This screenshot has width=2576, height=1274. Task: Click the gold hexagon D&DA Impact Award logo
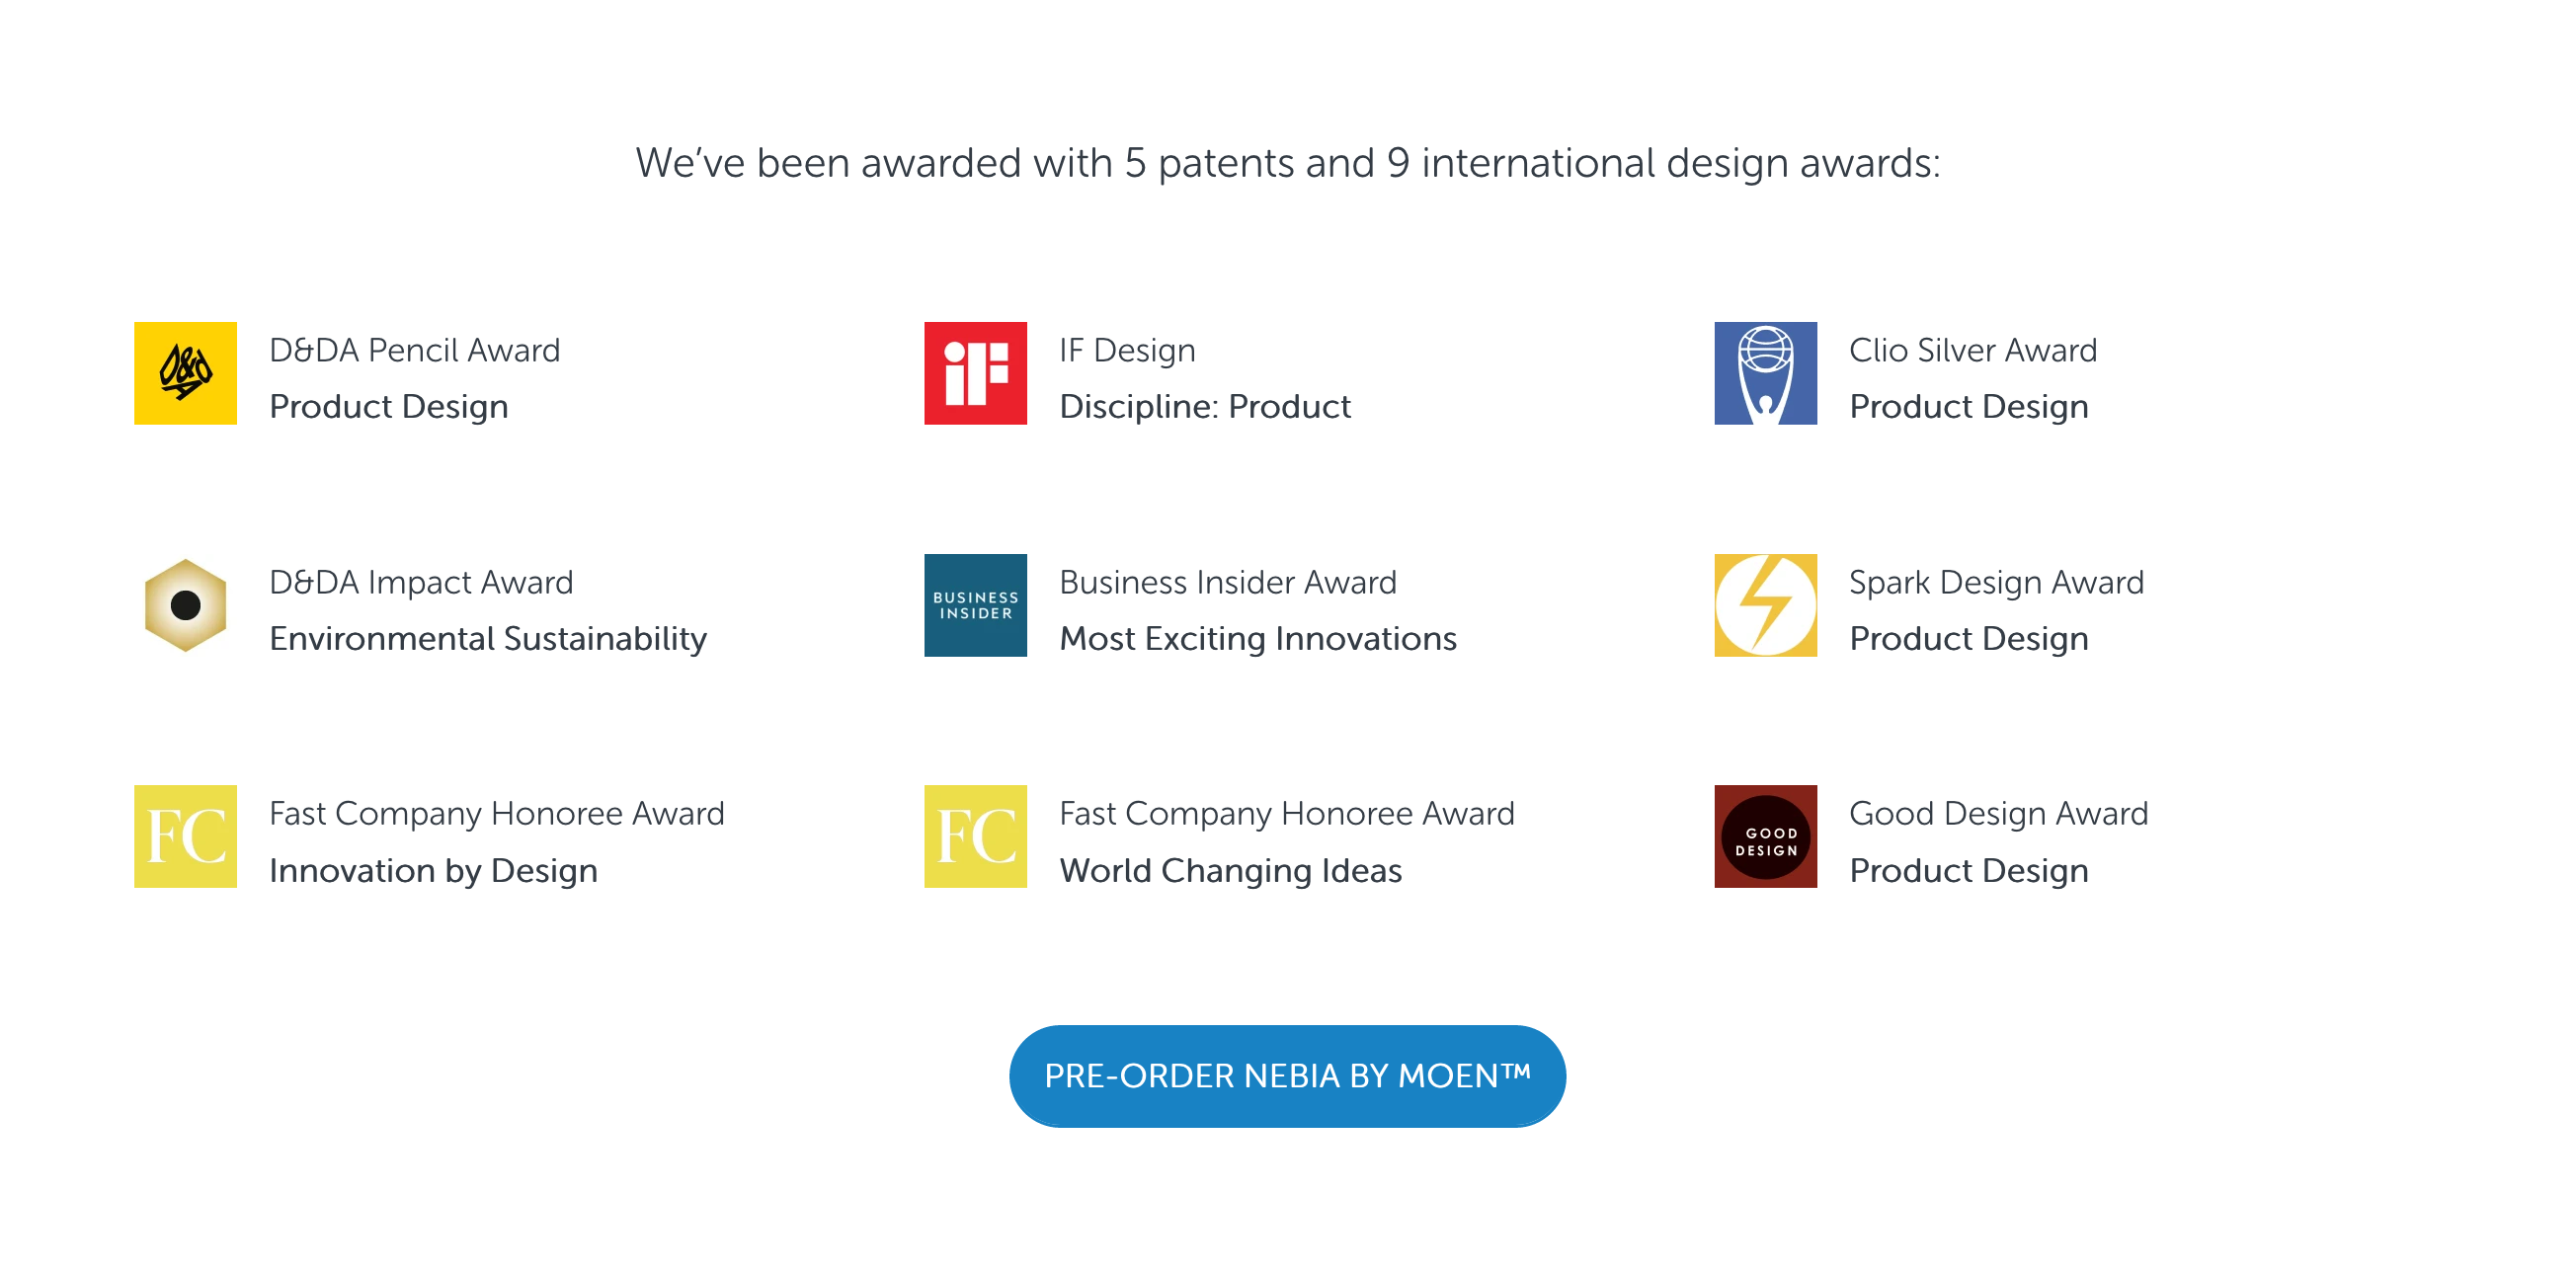185,605
